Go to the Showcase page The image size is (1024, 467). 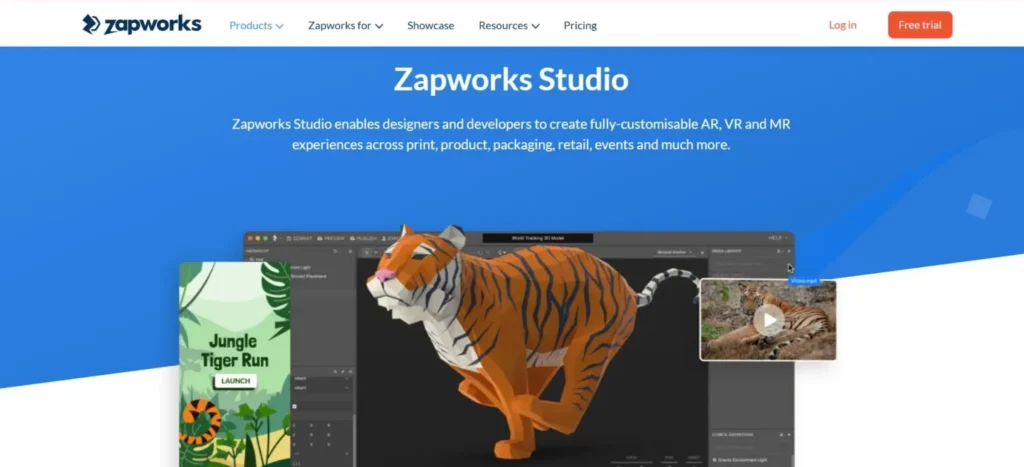point(430,25)
